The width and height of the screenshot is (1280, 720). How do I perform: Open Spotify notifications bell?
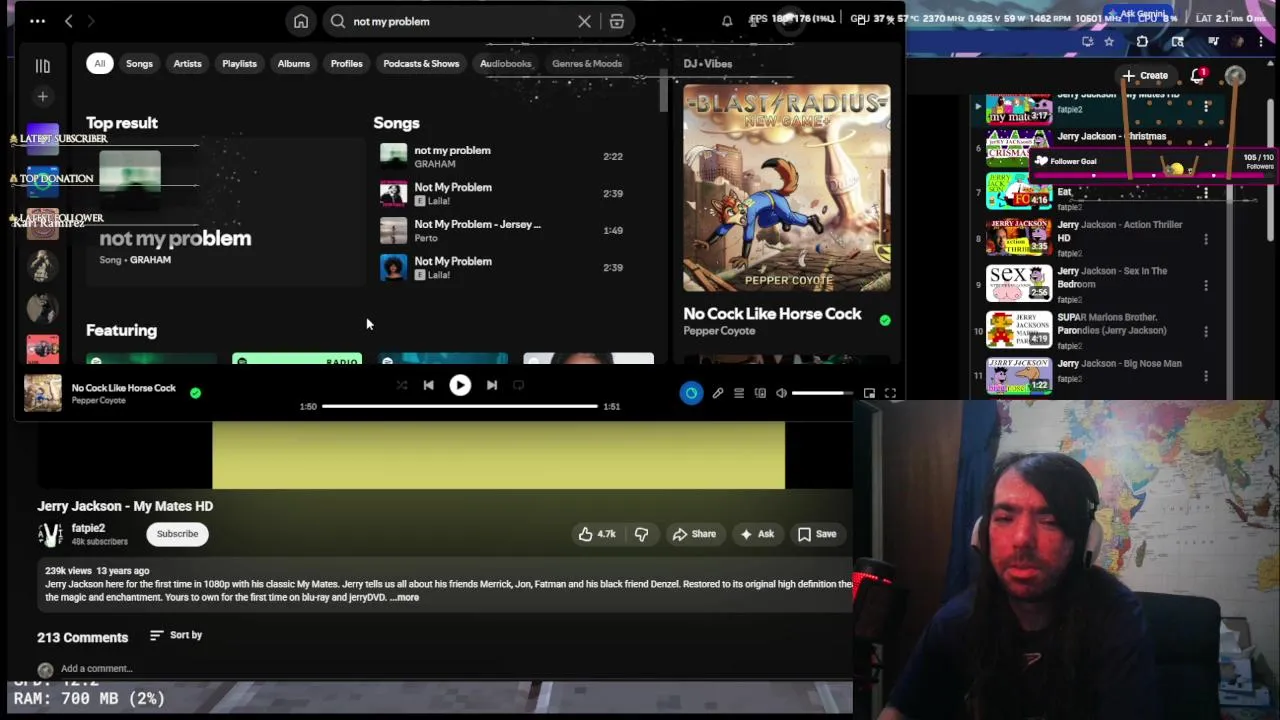coord(727,21)
